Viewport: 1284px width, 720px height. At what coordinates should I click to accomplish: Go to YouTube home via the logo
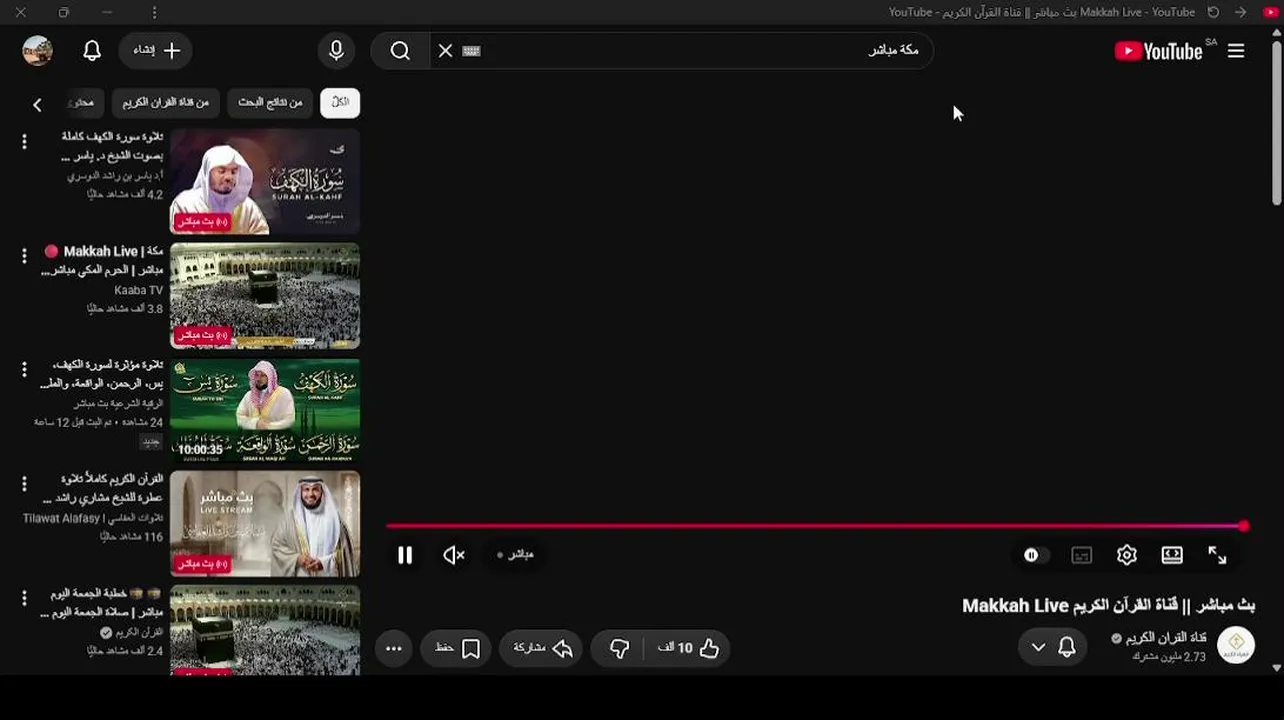click(x=1158, y=51)
